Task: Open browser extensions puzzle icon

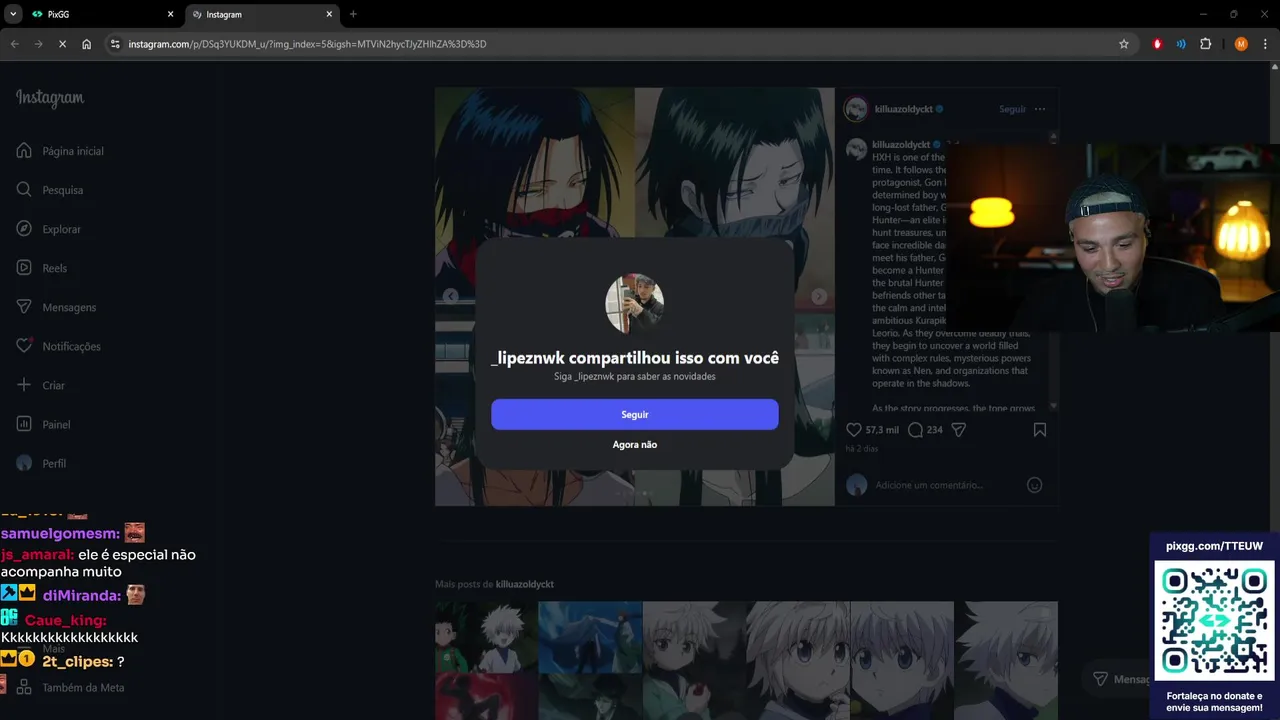Action: [x=1205, y=44]
